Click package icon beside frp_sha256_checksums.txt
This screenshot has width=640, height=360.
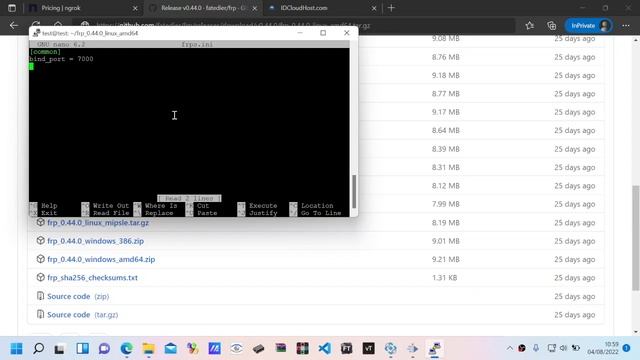point(40,278)
